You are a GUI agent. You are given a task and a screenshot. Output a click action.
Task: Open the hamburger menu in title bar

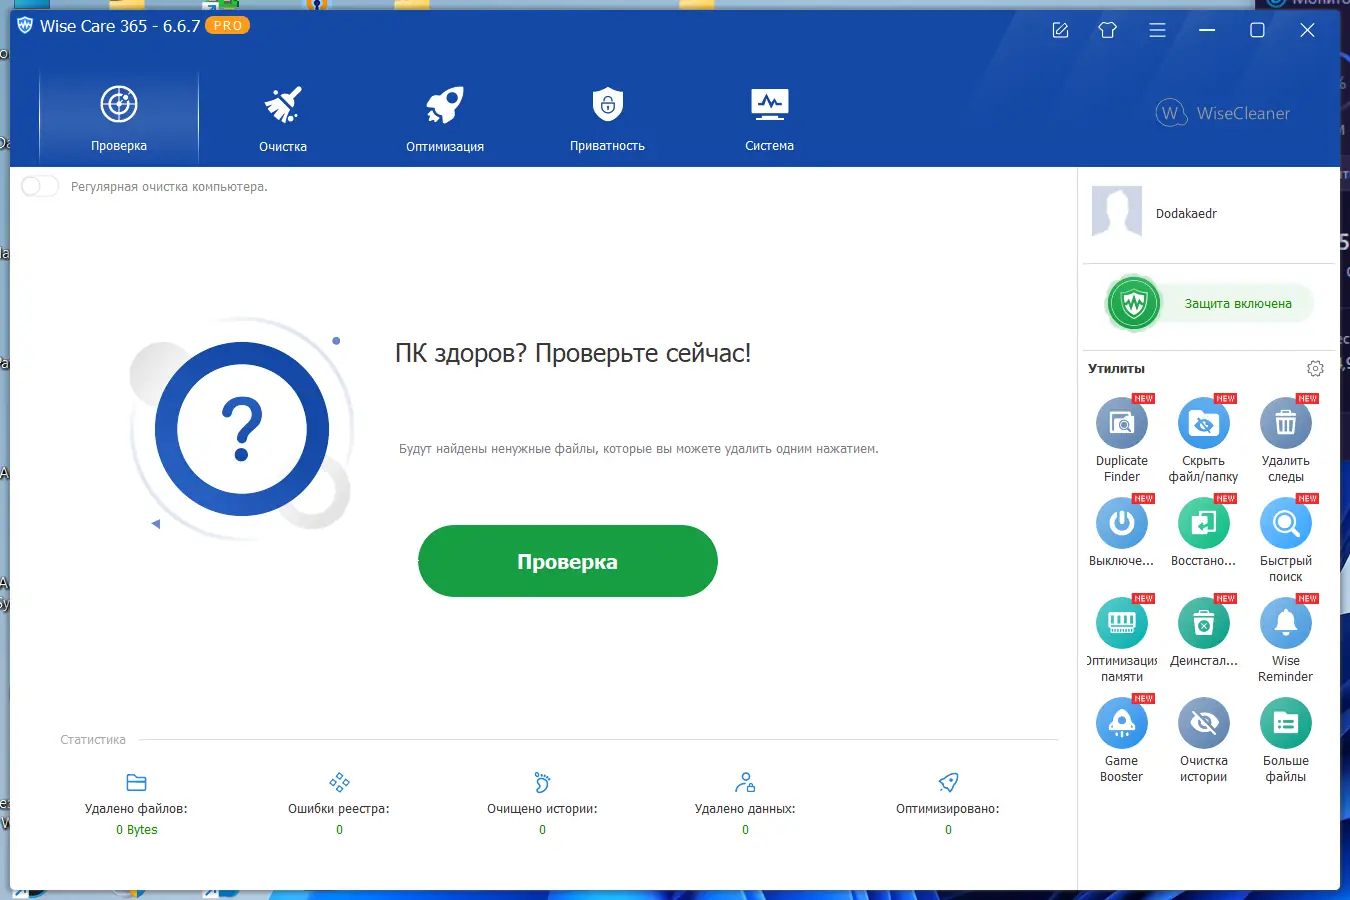[x=1157, y=30]
